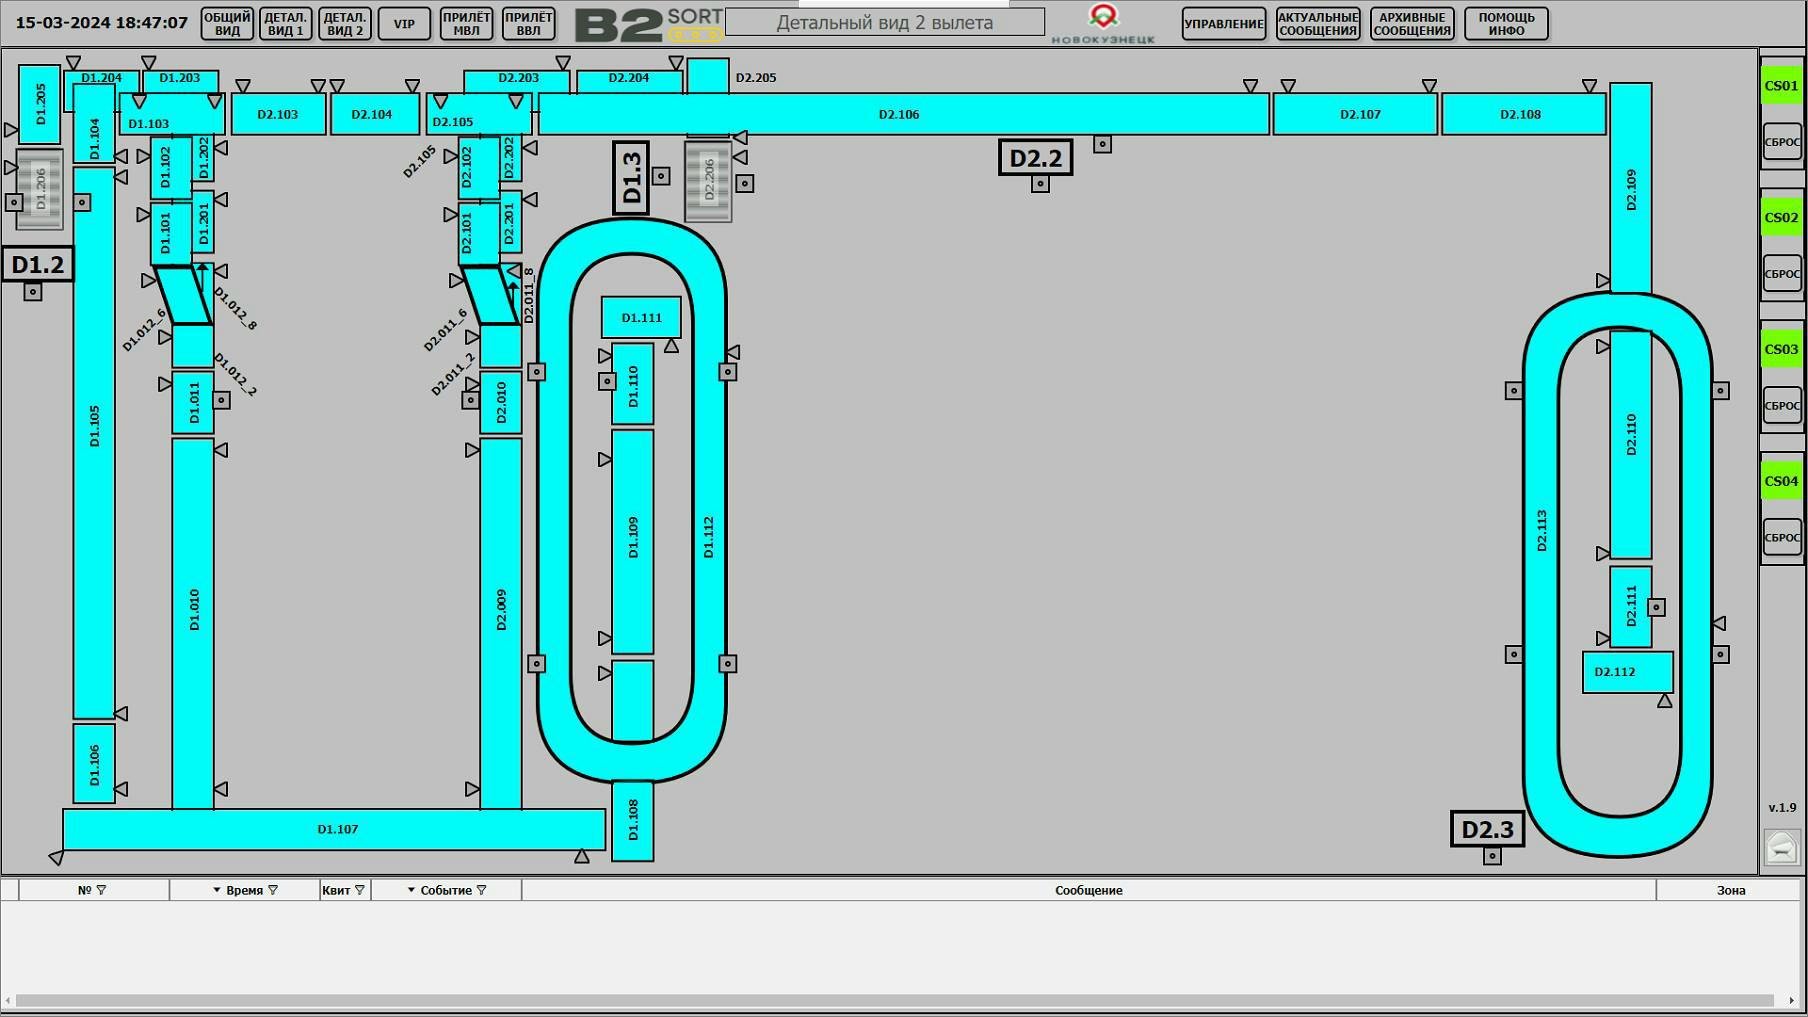Click the sensor marker beside D1.3 label

click(661, 176)
